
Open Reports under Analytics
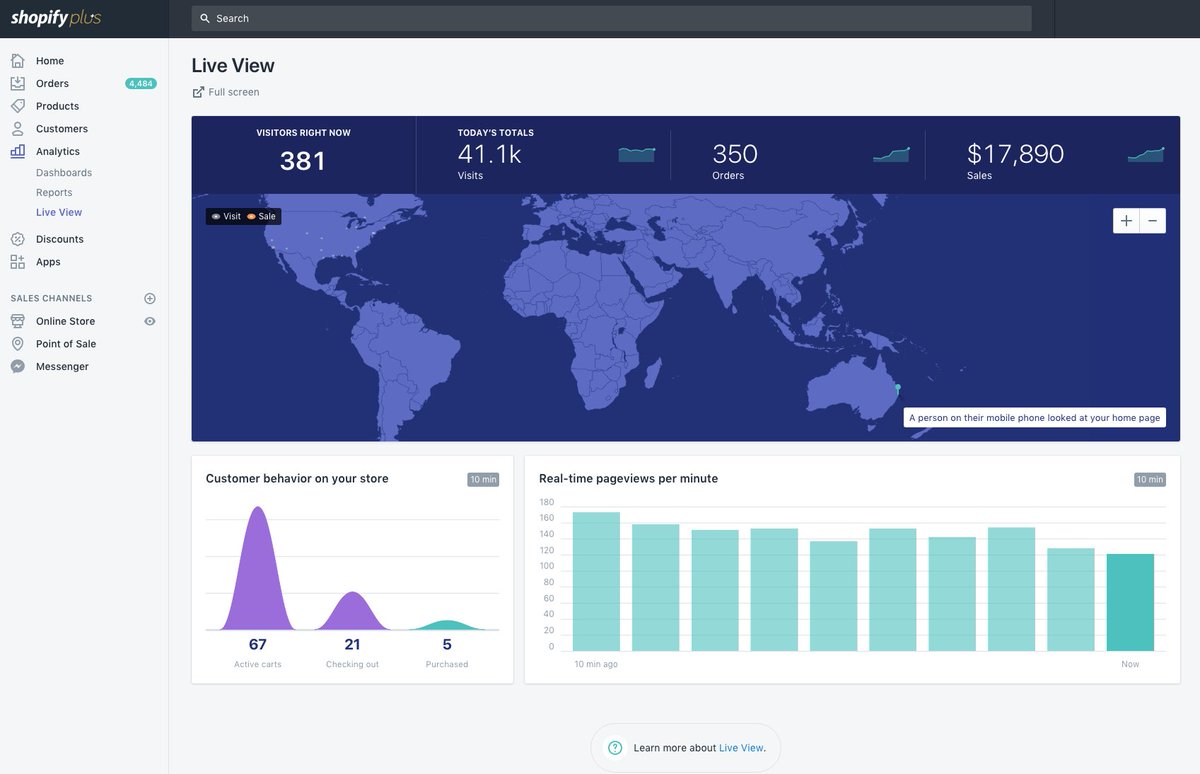click(x=54, y=193)
